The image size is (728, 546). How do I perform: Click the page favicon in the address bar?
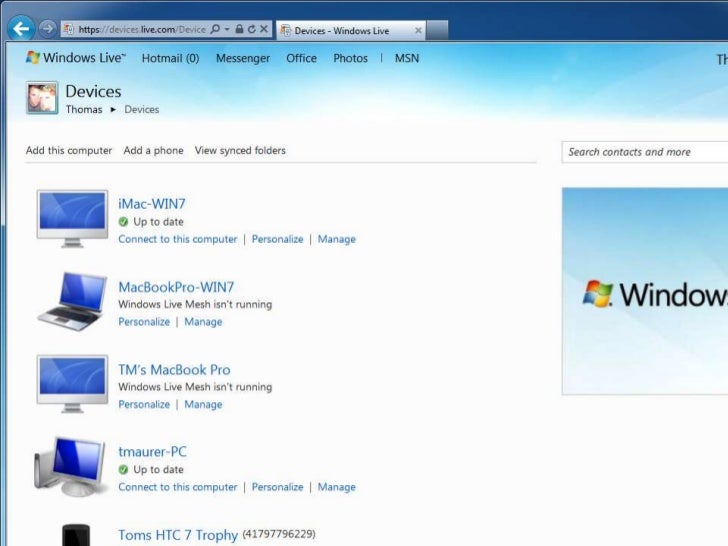[69, 29]
